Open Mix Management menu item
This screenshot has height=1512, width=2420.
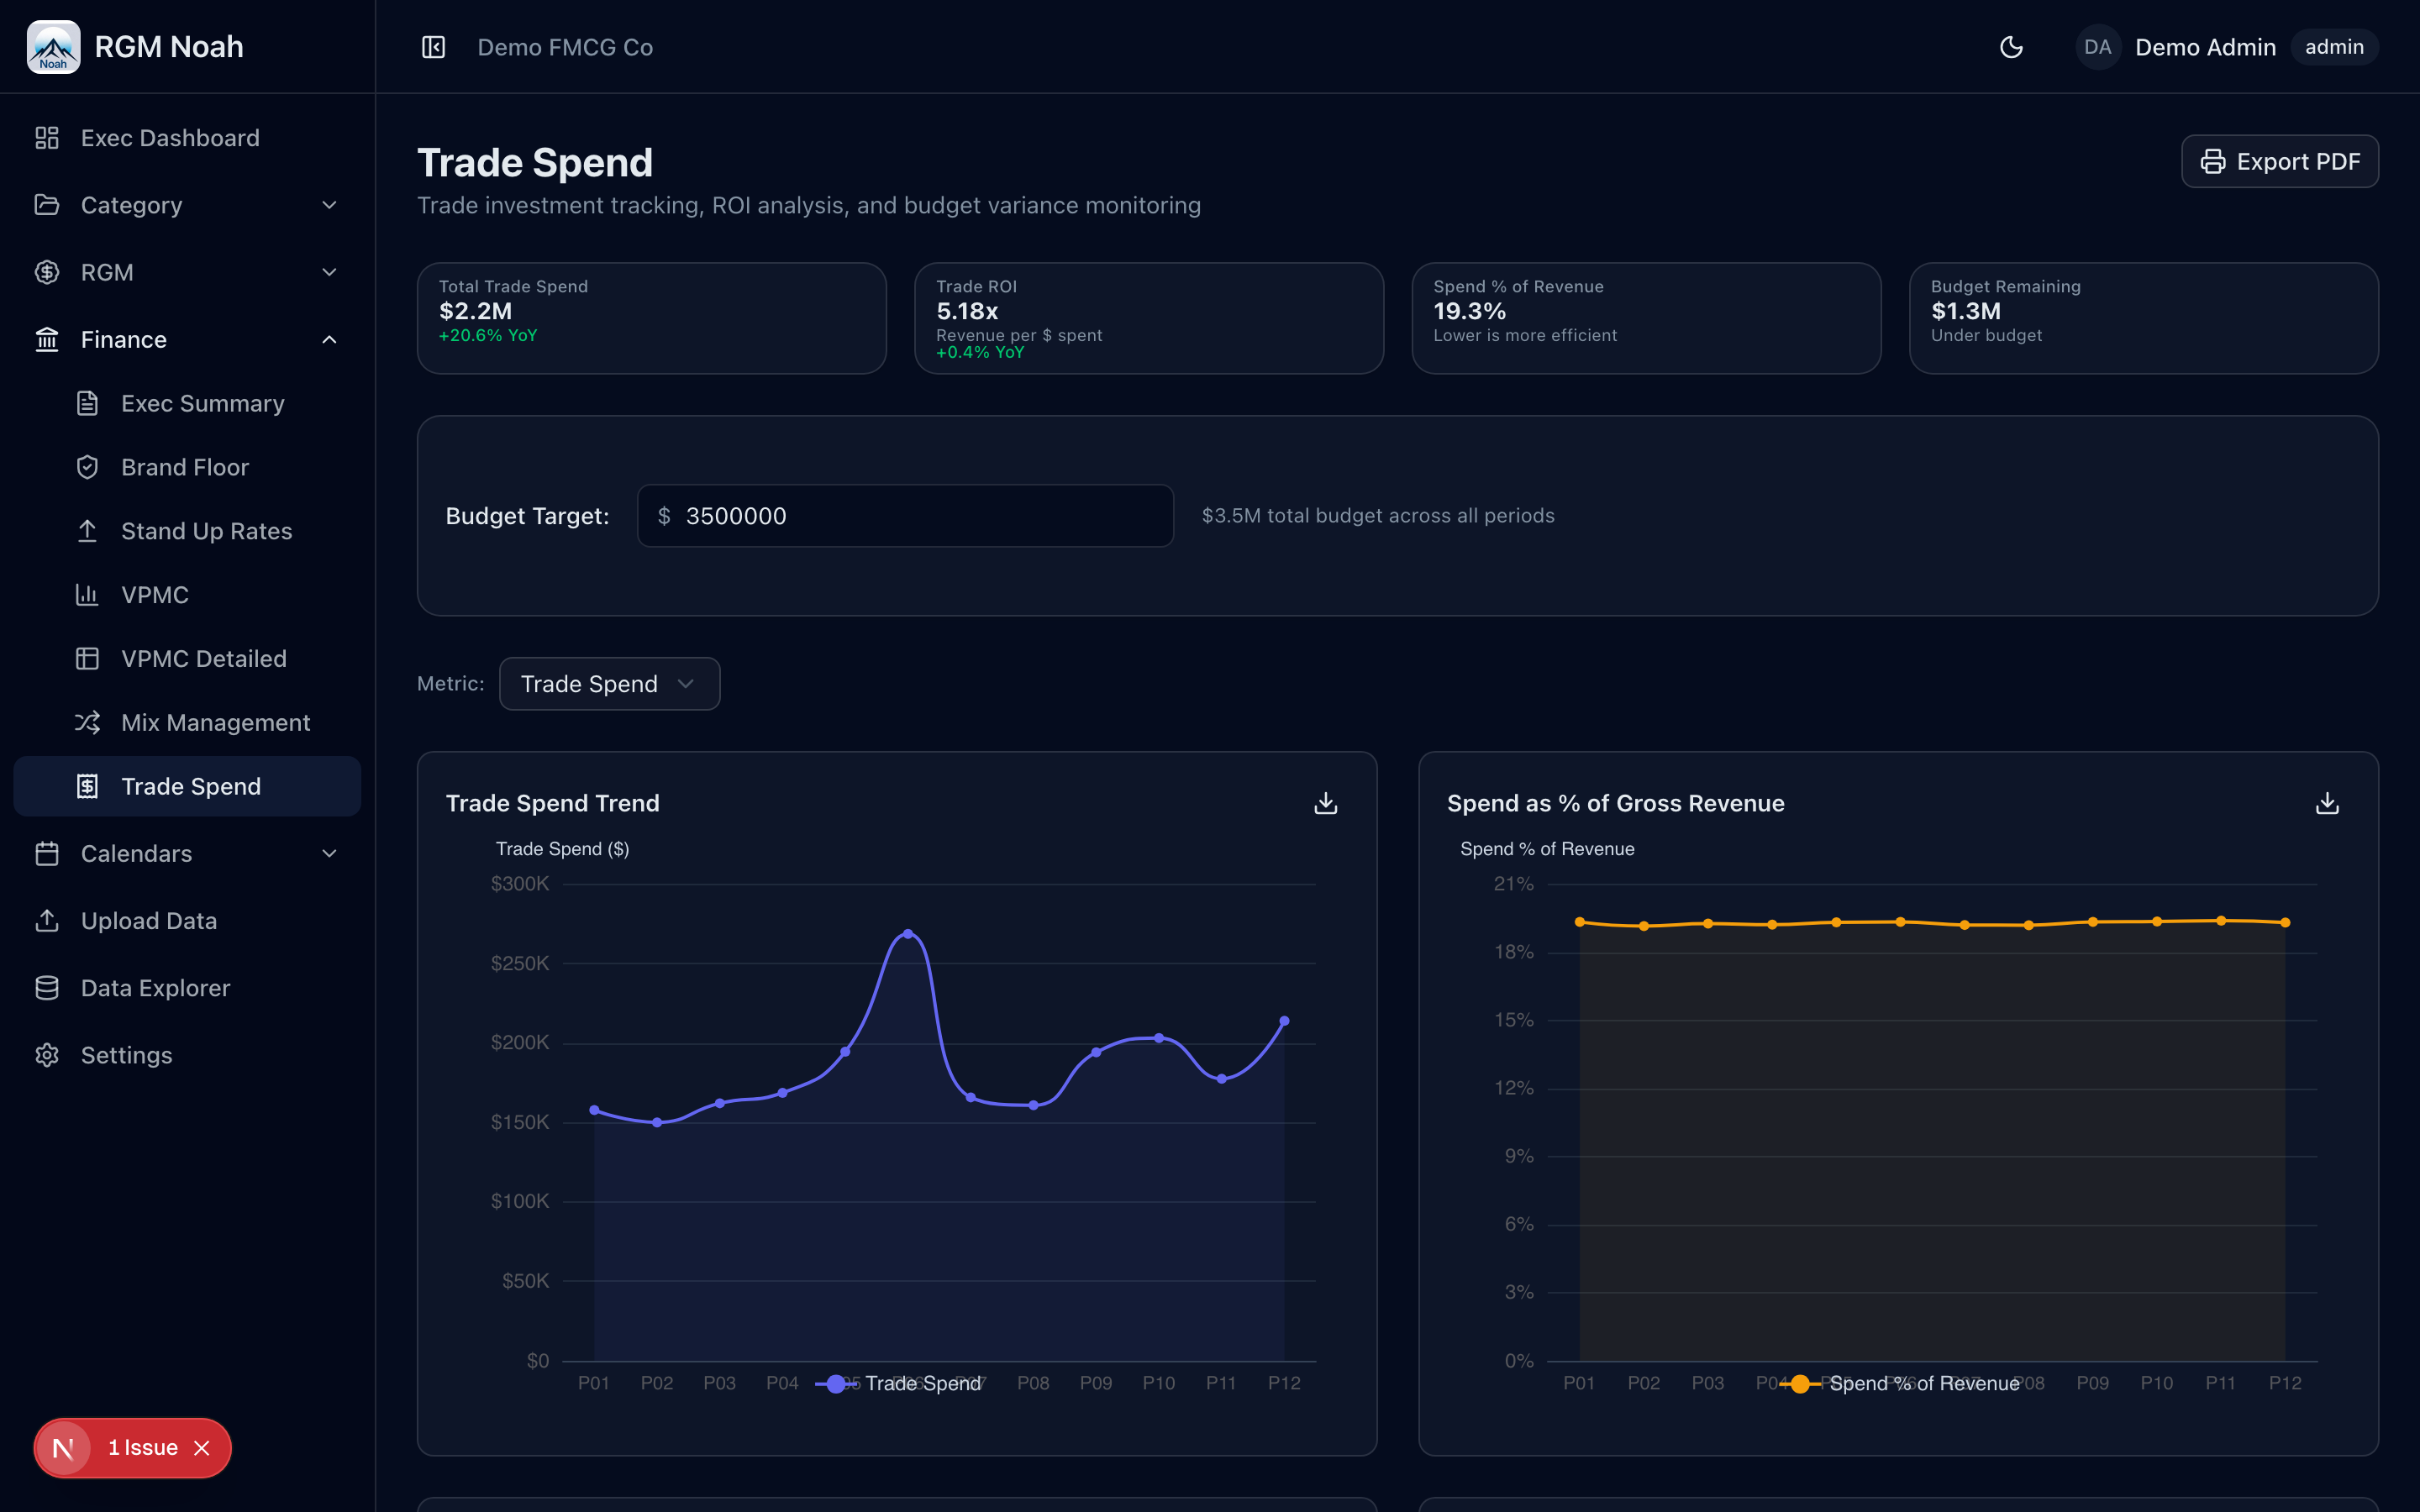(215, 723)
